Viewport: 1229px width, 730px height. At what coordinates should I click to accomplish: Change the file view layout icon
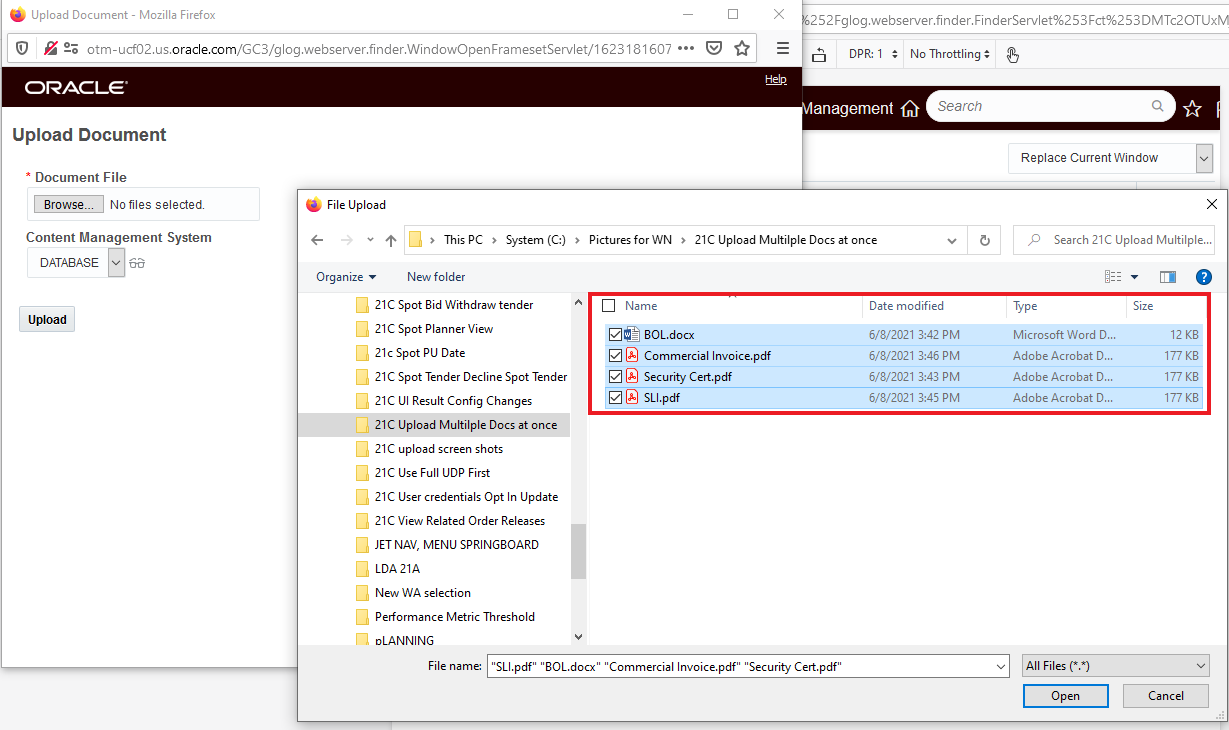click(1113, 277)
